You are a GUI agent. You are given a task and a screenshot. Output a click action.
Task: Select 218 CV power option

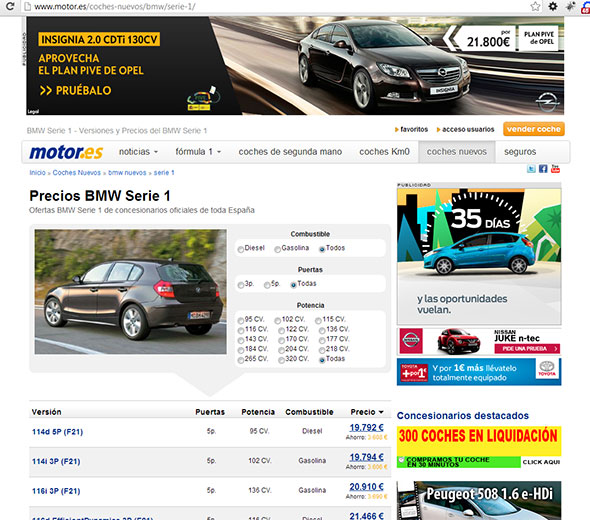tap(322, 350)
